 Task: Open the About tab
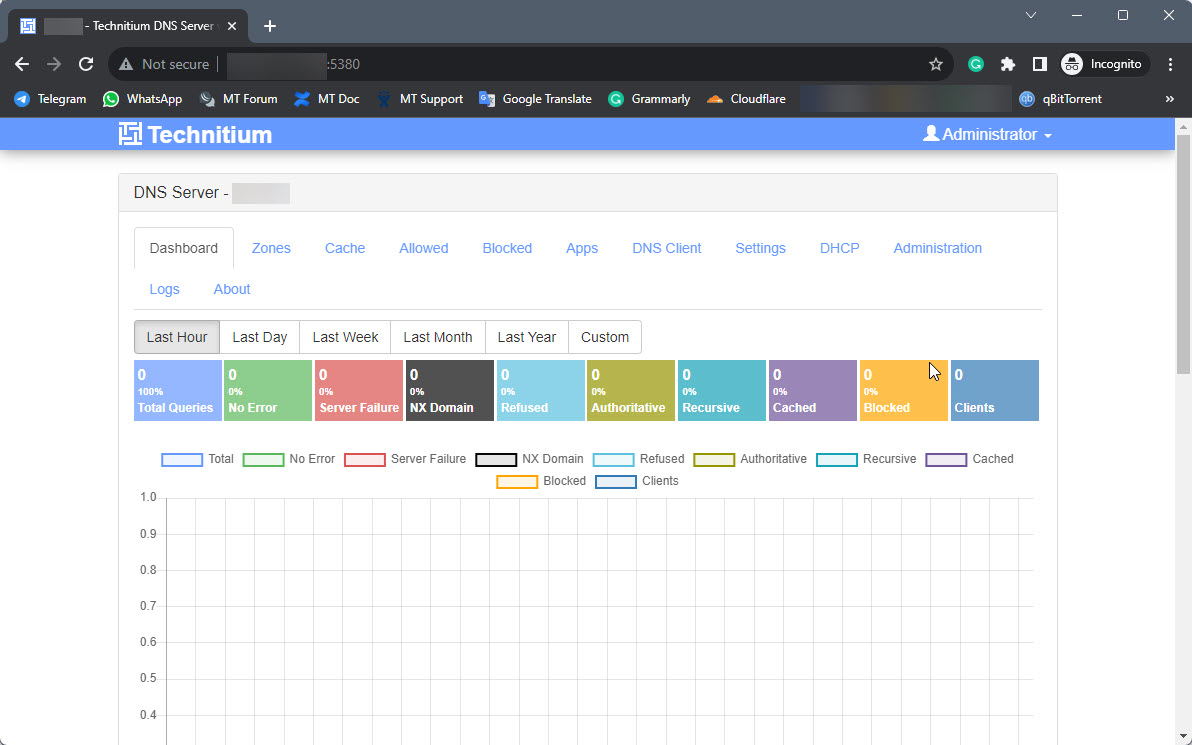coord(232,290)
